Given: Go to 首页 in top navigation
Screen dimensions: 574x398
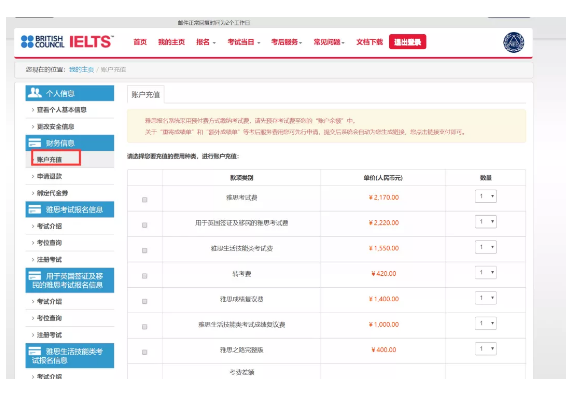Looking at the screenshot, I should pos(140,42).
